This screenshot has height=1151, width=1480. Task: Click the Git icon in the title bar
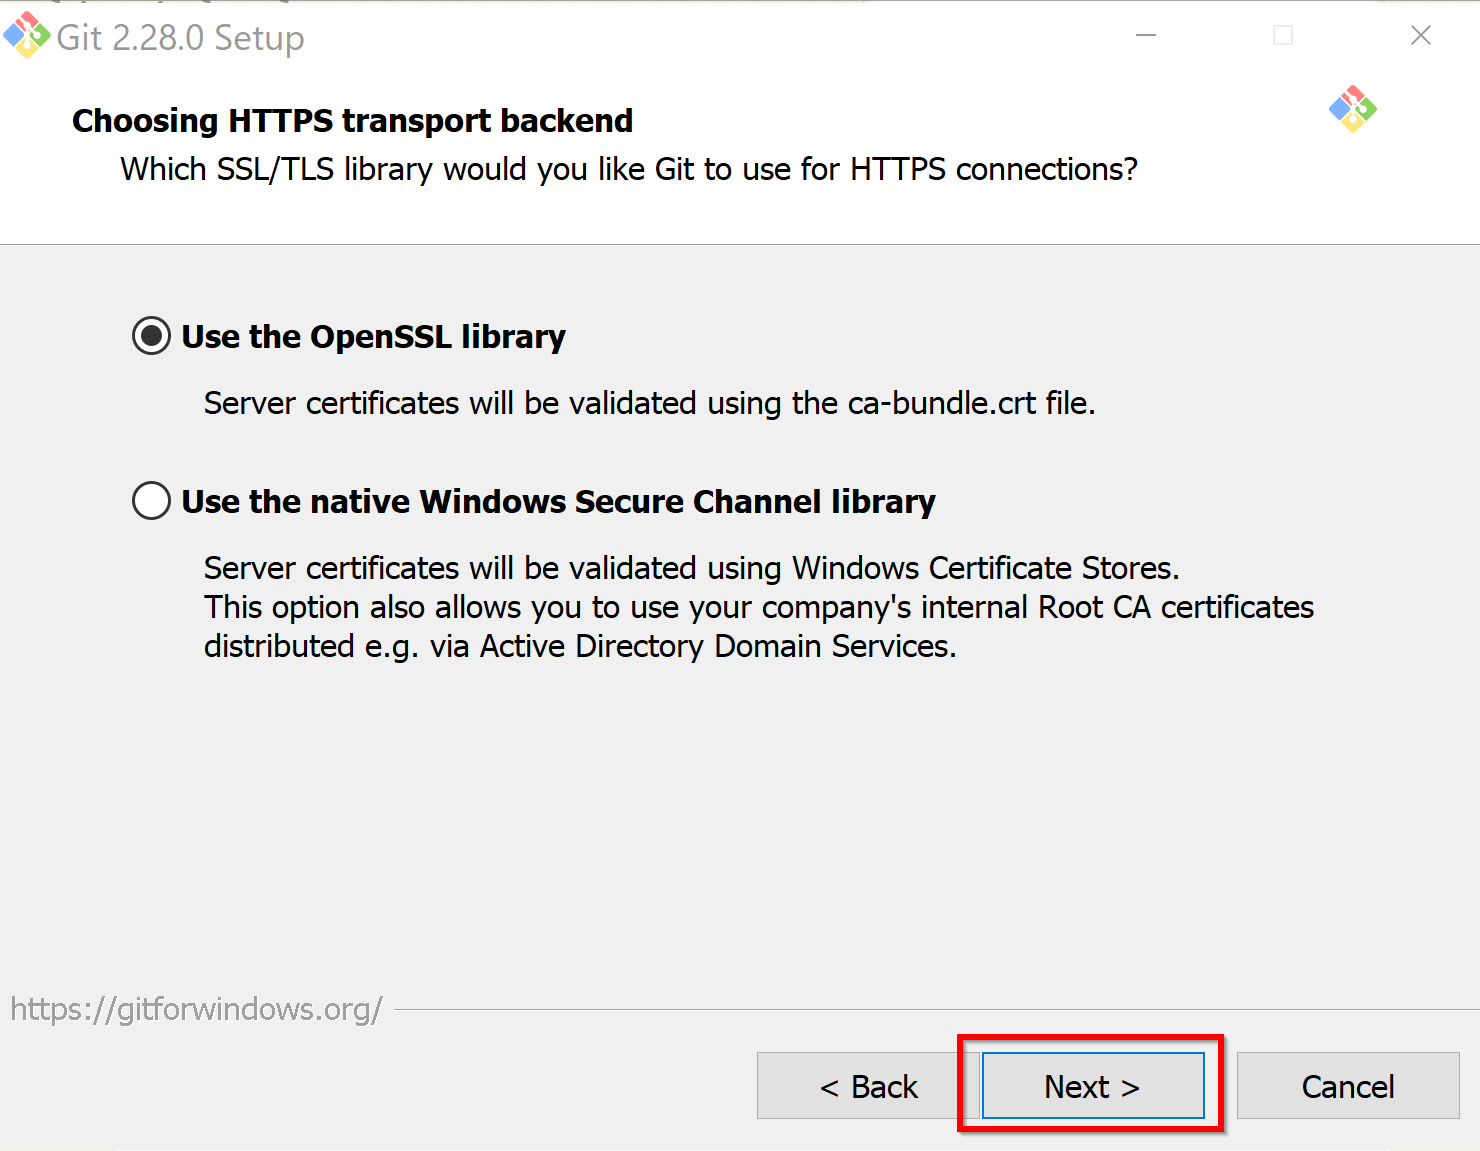tap(27, 35)
